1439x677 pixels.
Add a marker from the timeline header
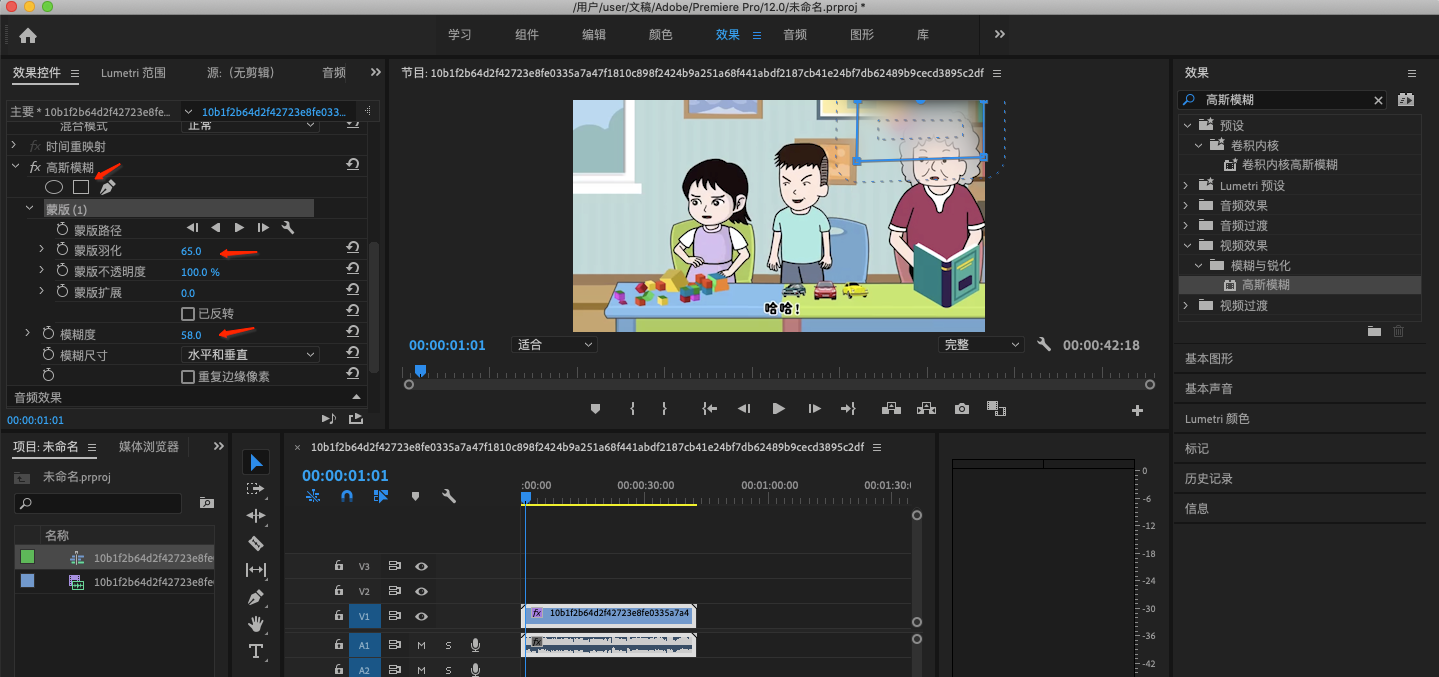coord(415,496)
